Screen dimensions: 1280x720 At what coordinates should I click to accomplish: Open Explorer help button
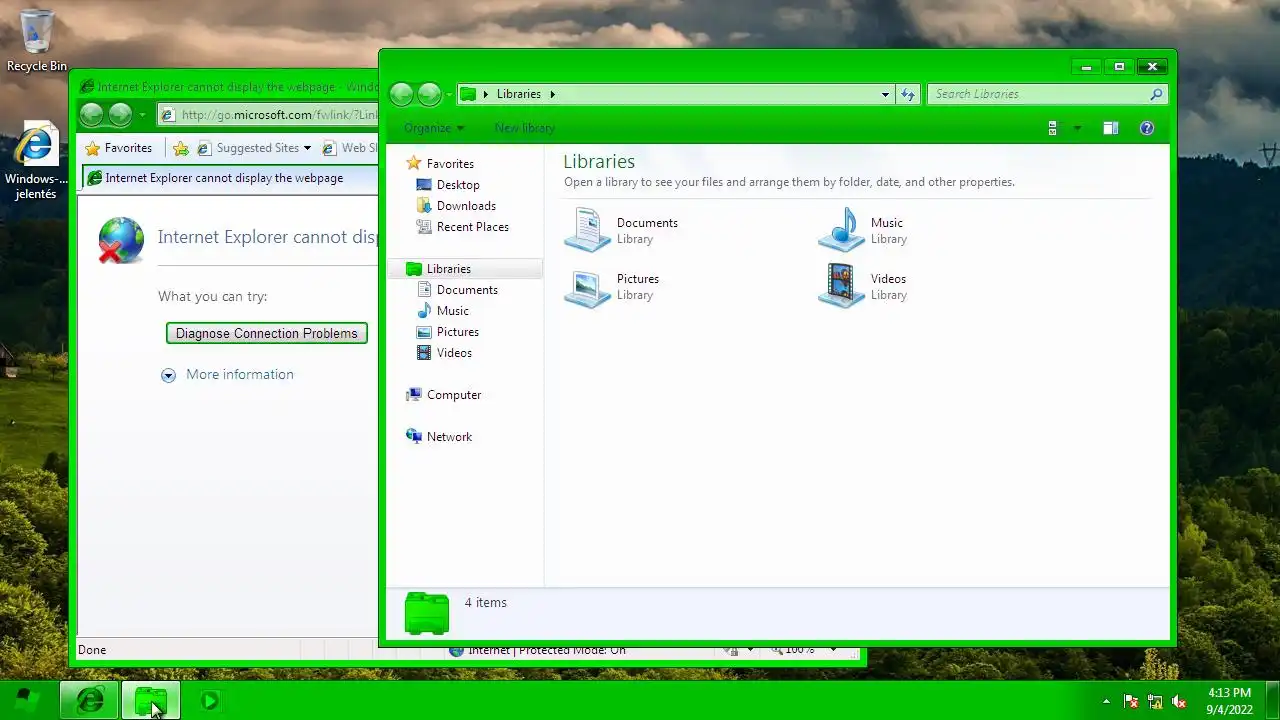click(1147, 128)
